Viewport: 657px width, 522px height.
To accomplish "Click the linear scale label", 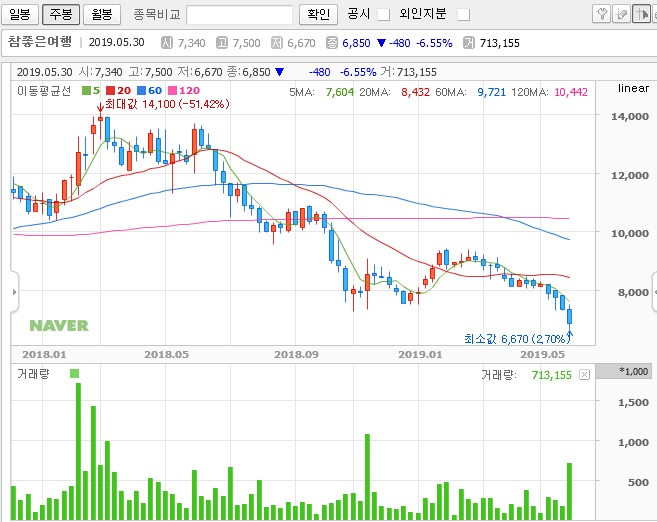I will coord(633,88).
